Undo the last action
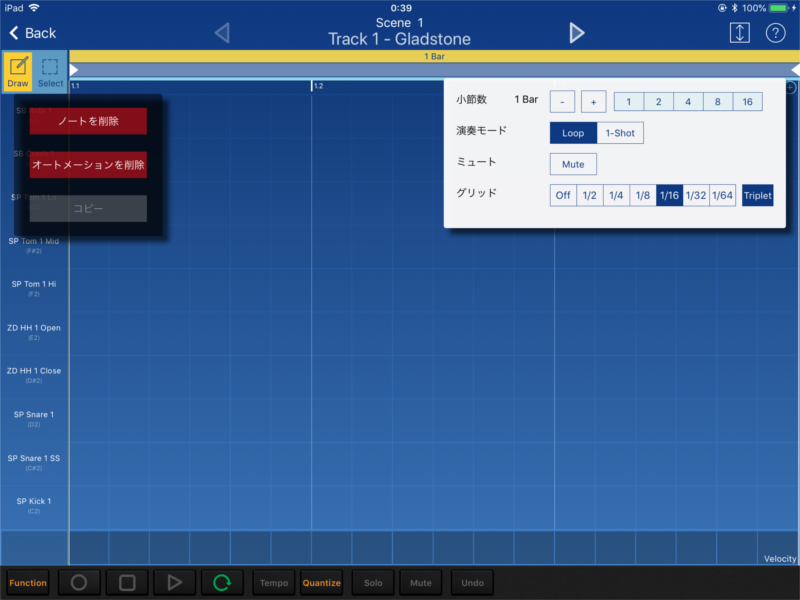800x600 pixels. click(x=472, y=583)
